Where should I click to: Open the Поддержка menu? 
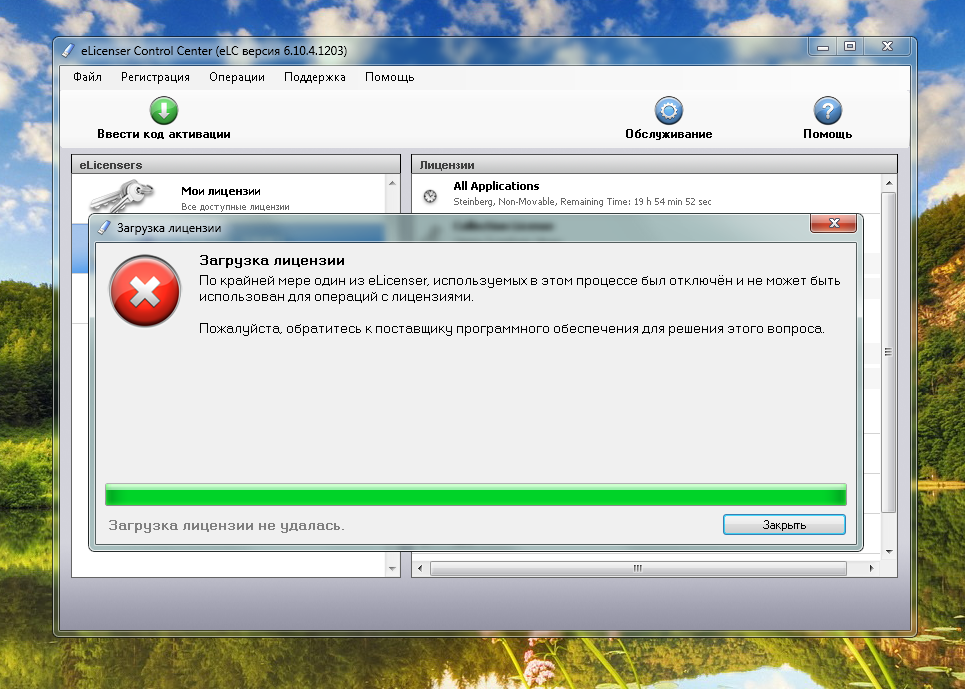tap(314, 77)
